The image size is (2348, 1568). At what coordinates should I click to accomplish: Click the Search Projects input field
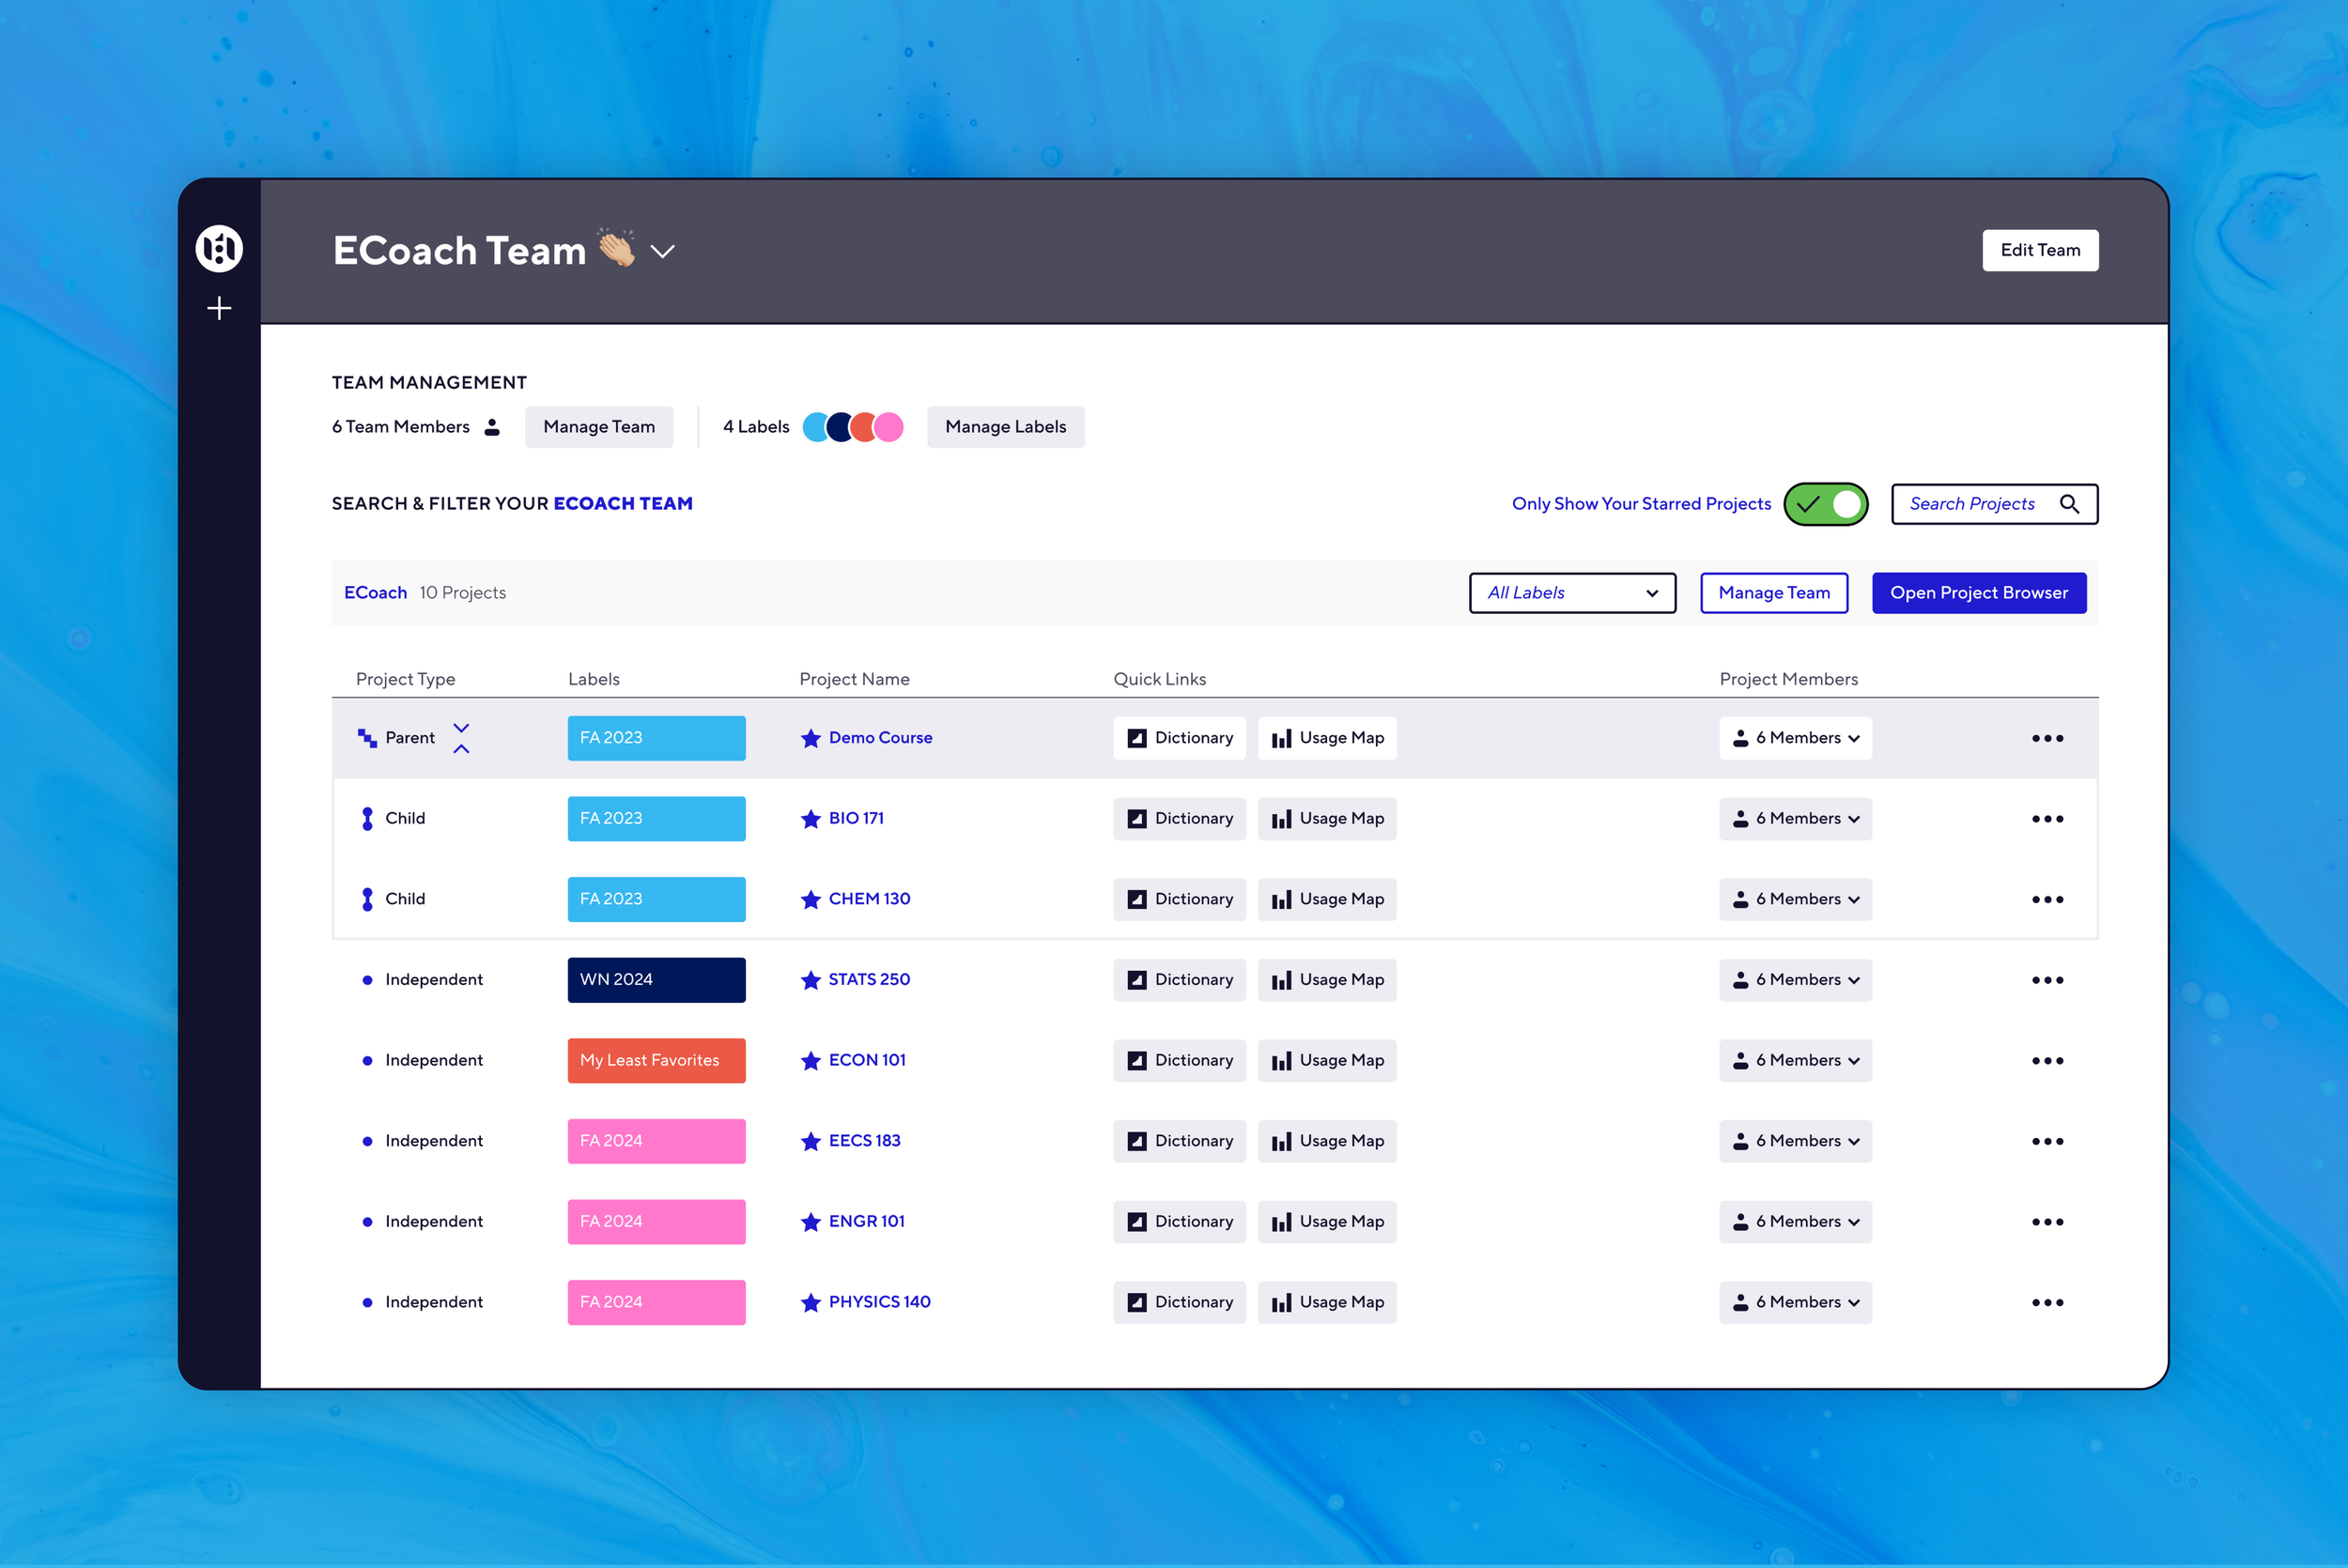[1973, 504]
